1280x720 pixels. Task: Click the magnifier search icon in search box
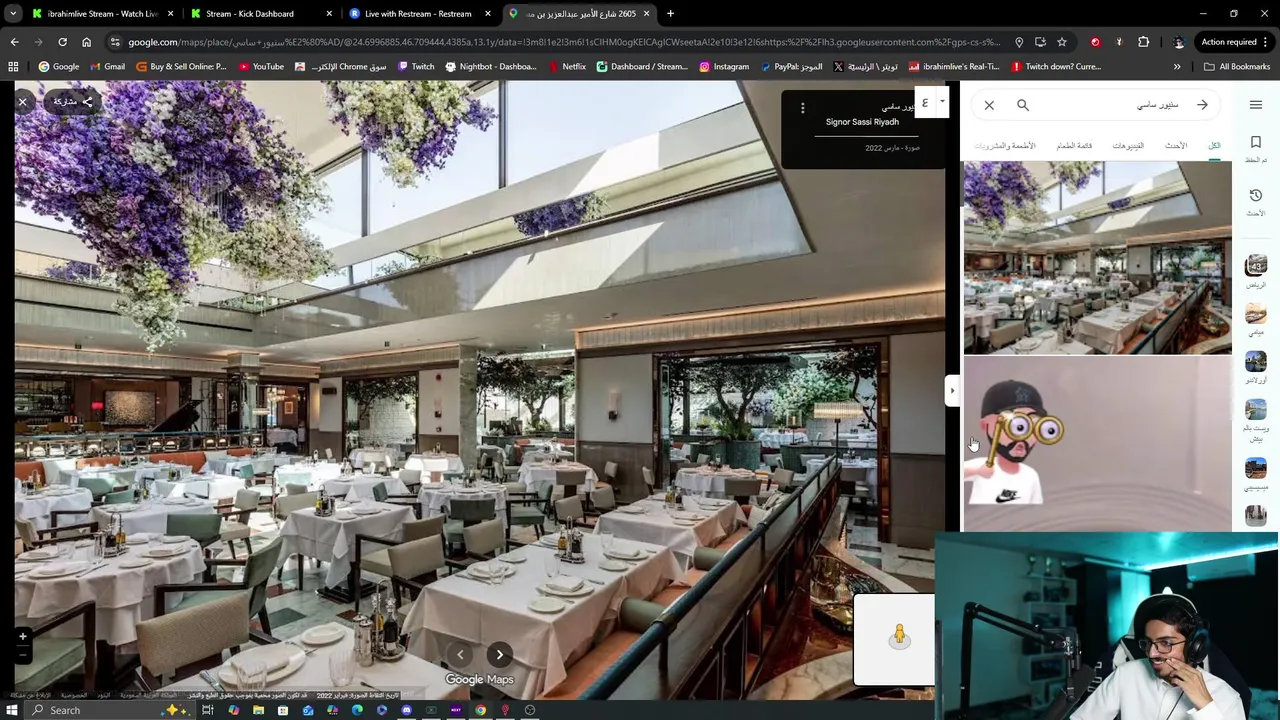pos(1023,105)
